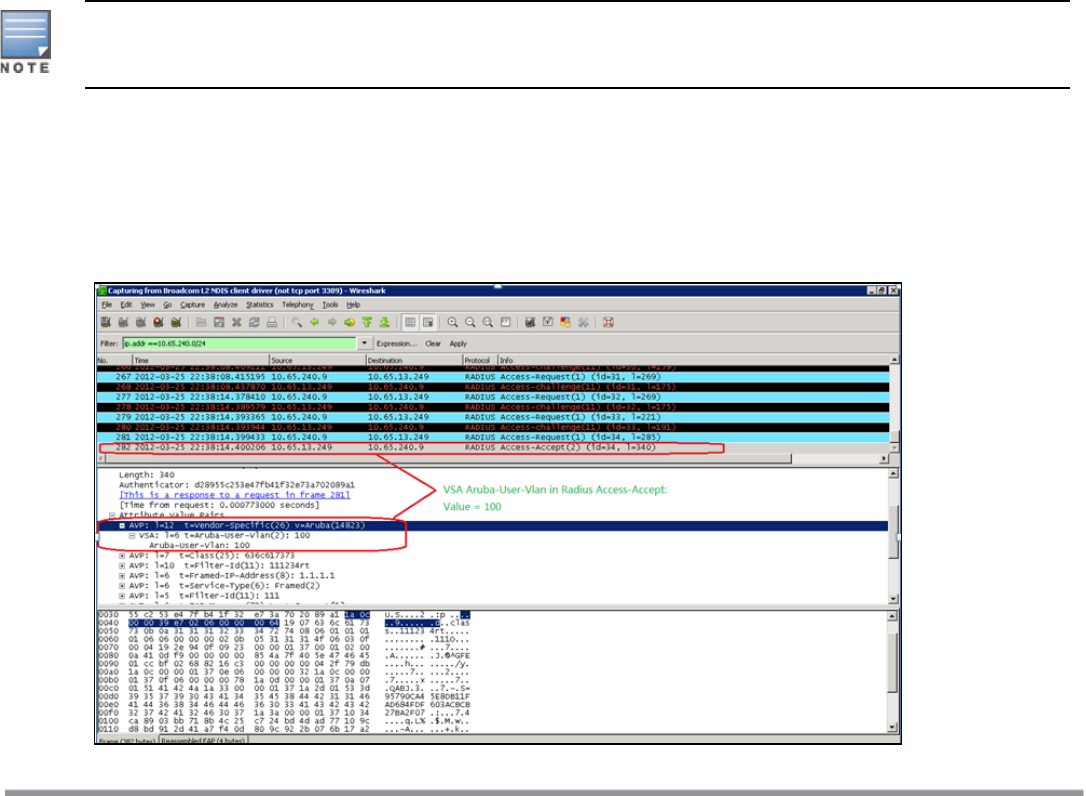The image size is (1086, 796).
Task: Open the Capture menu
Action: [x=193, y=305]
